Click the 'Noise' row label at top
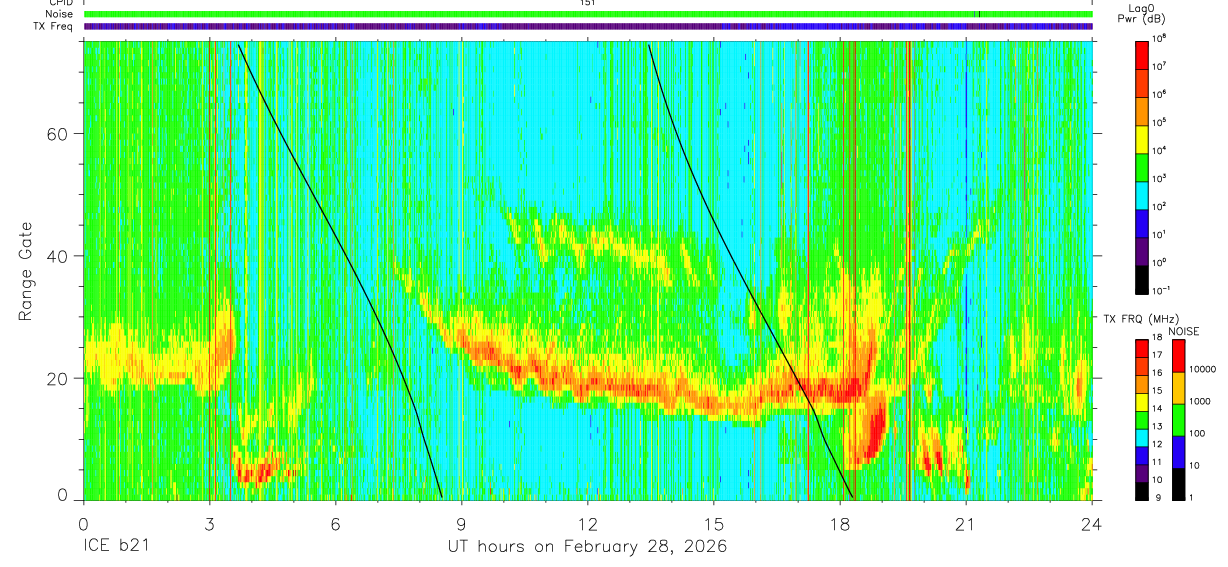1228x567 pixels. [x=58, y=14]
